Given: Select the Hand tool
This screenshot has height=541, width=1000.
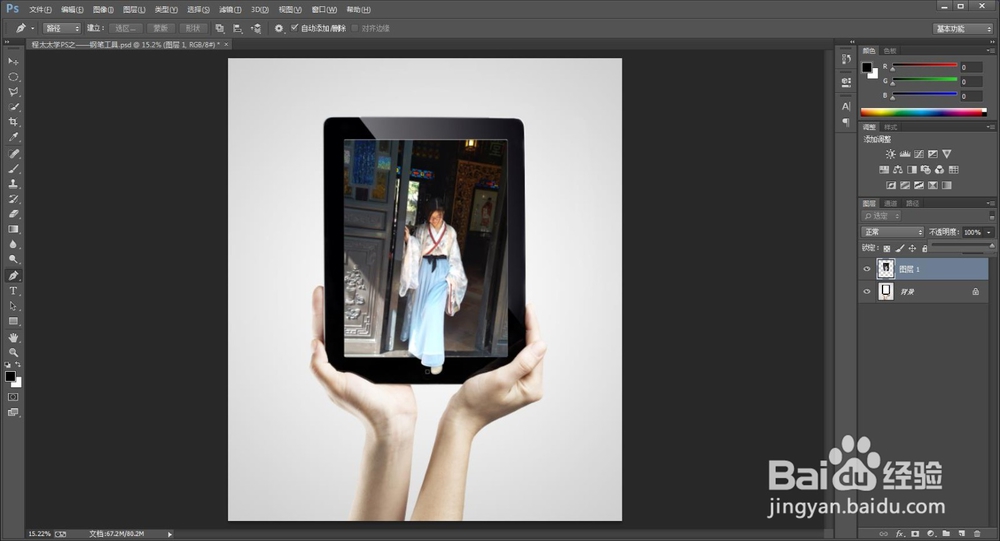Looking at the screenshot, I should (13, 337).
